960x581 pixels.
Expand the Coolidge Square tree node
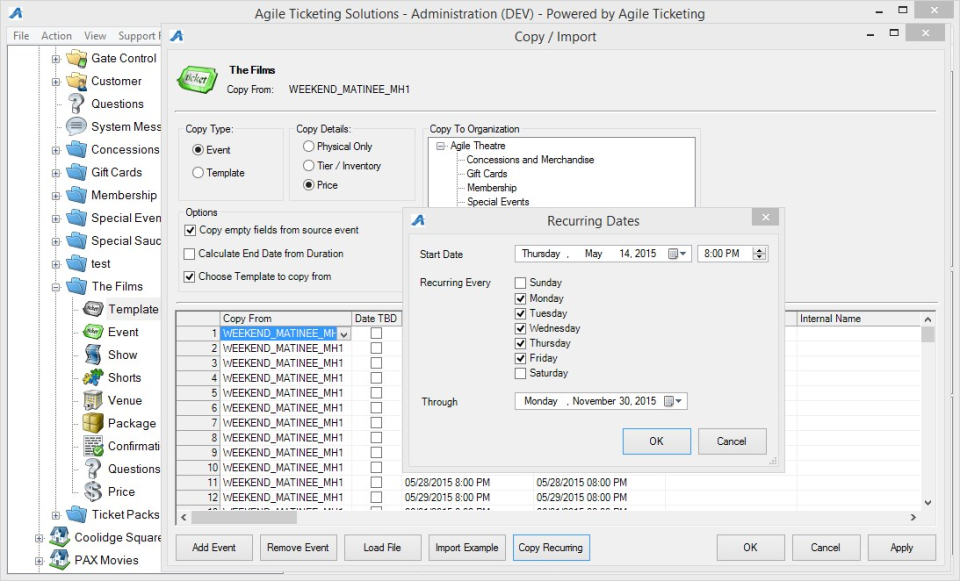[38, 537]
